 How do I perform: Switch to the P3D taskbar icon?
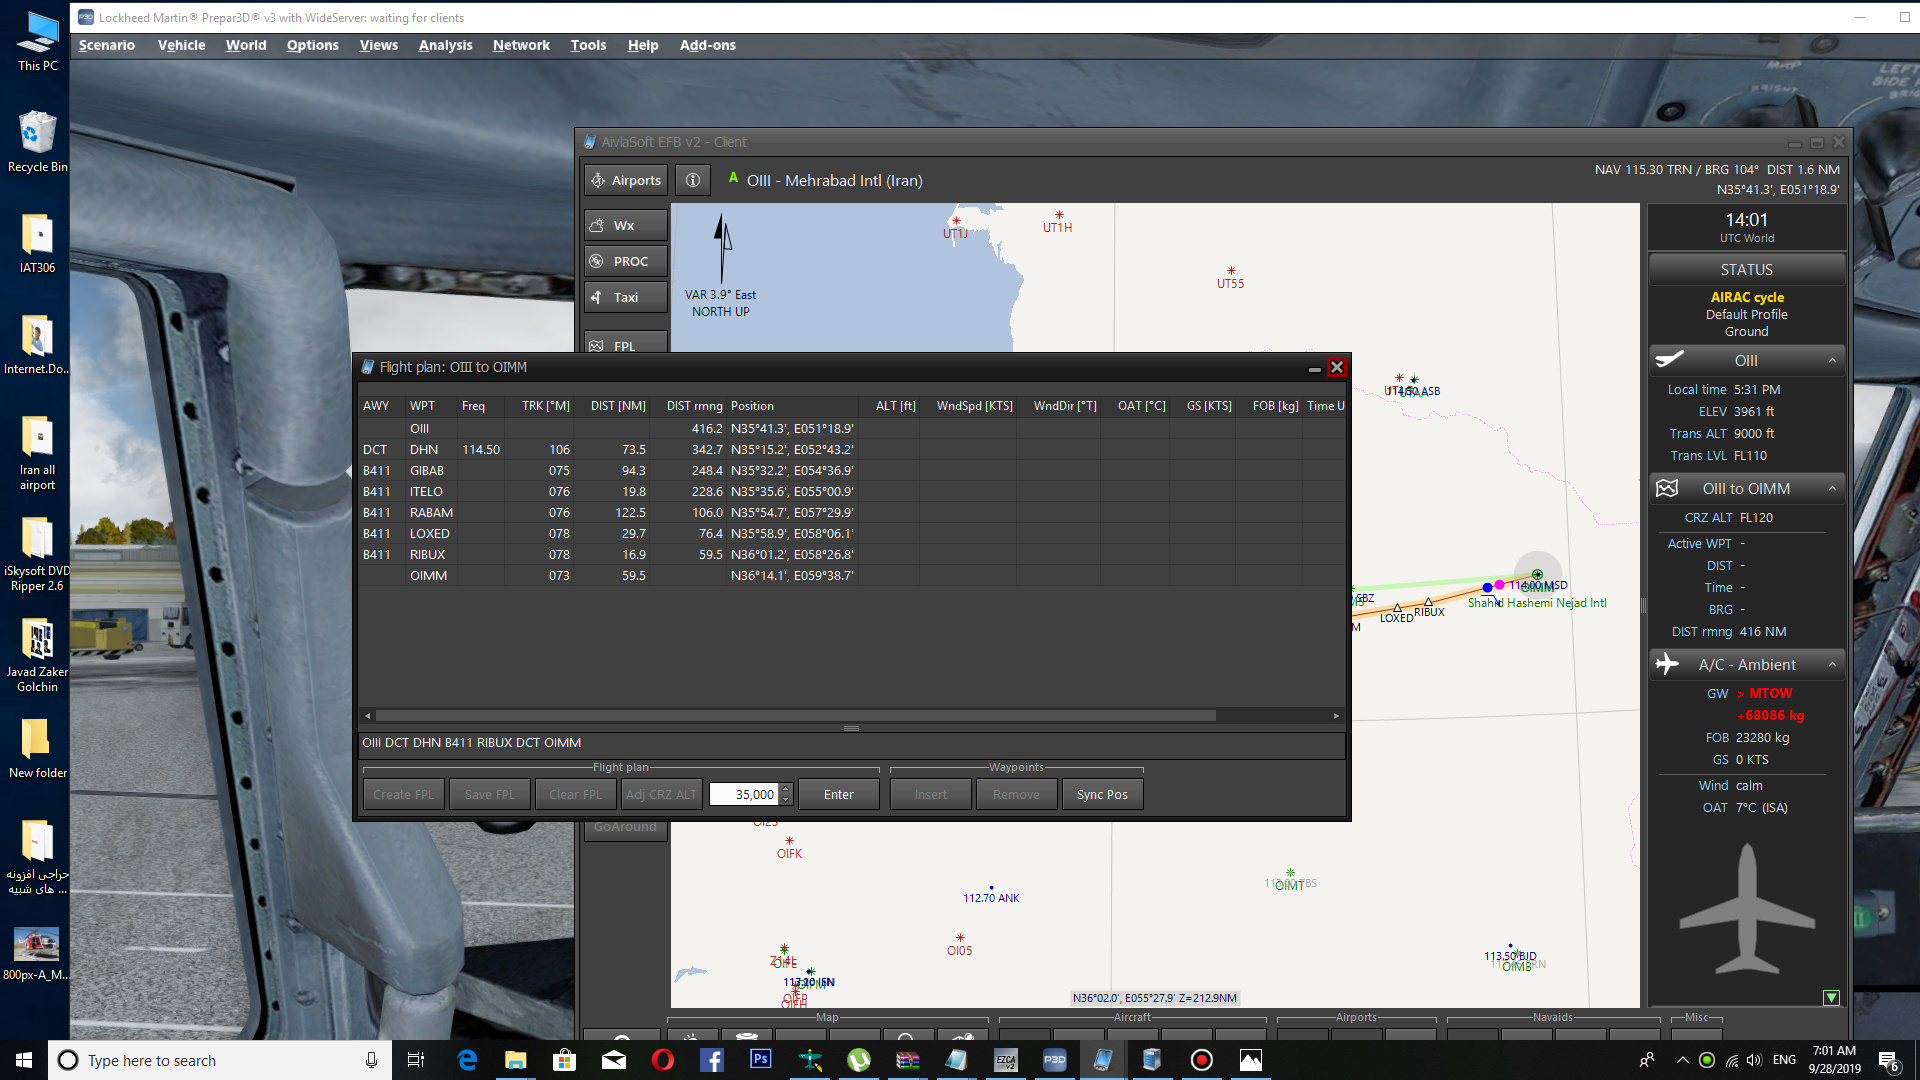click(x=1055, y=1060)
